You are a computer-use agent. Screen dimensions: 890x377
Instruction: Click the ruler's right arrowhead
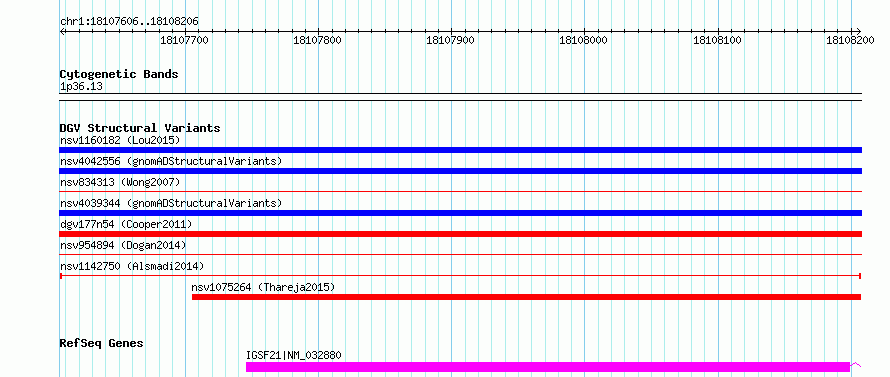858,31
